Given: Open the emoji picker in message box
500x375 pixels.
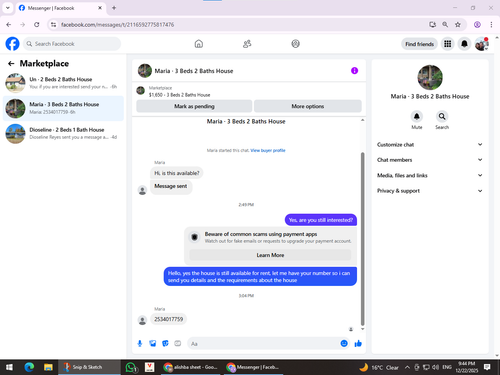Looking at the screenshot, I should pos(344,343).
